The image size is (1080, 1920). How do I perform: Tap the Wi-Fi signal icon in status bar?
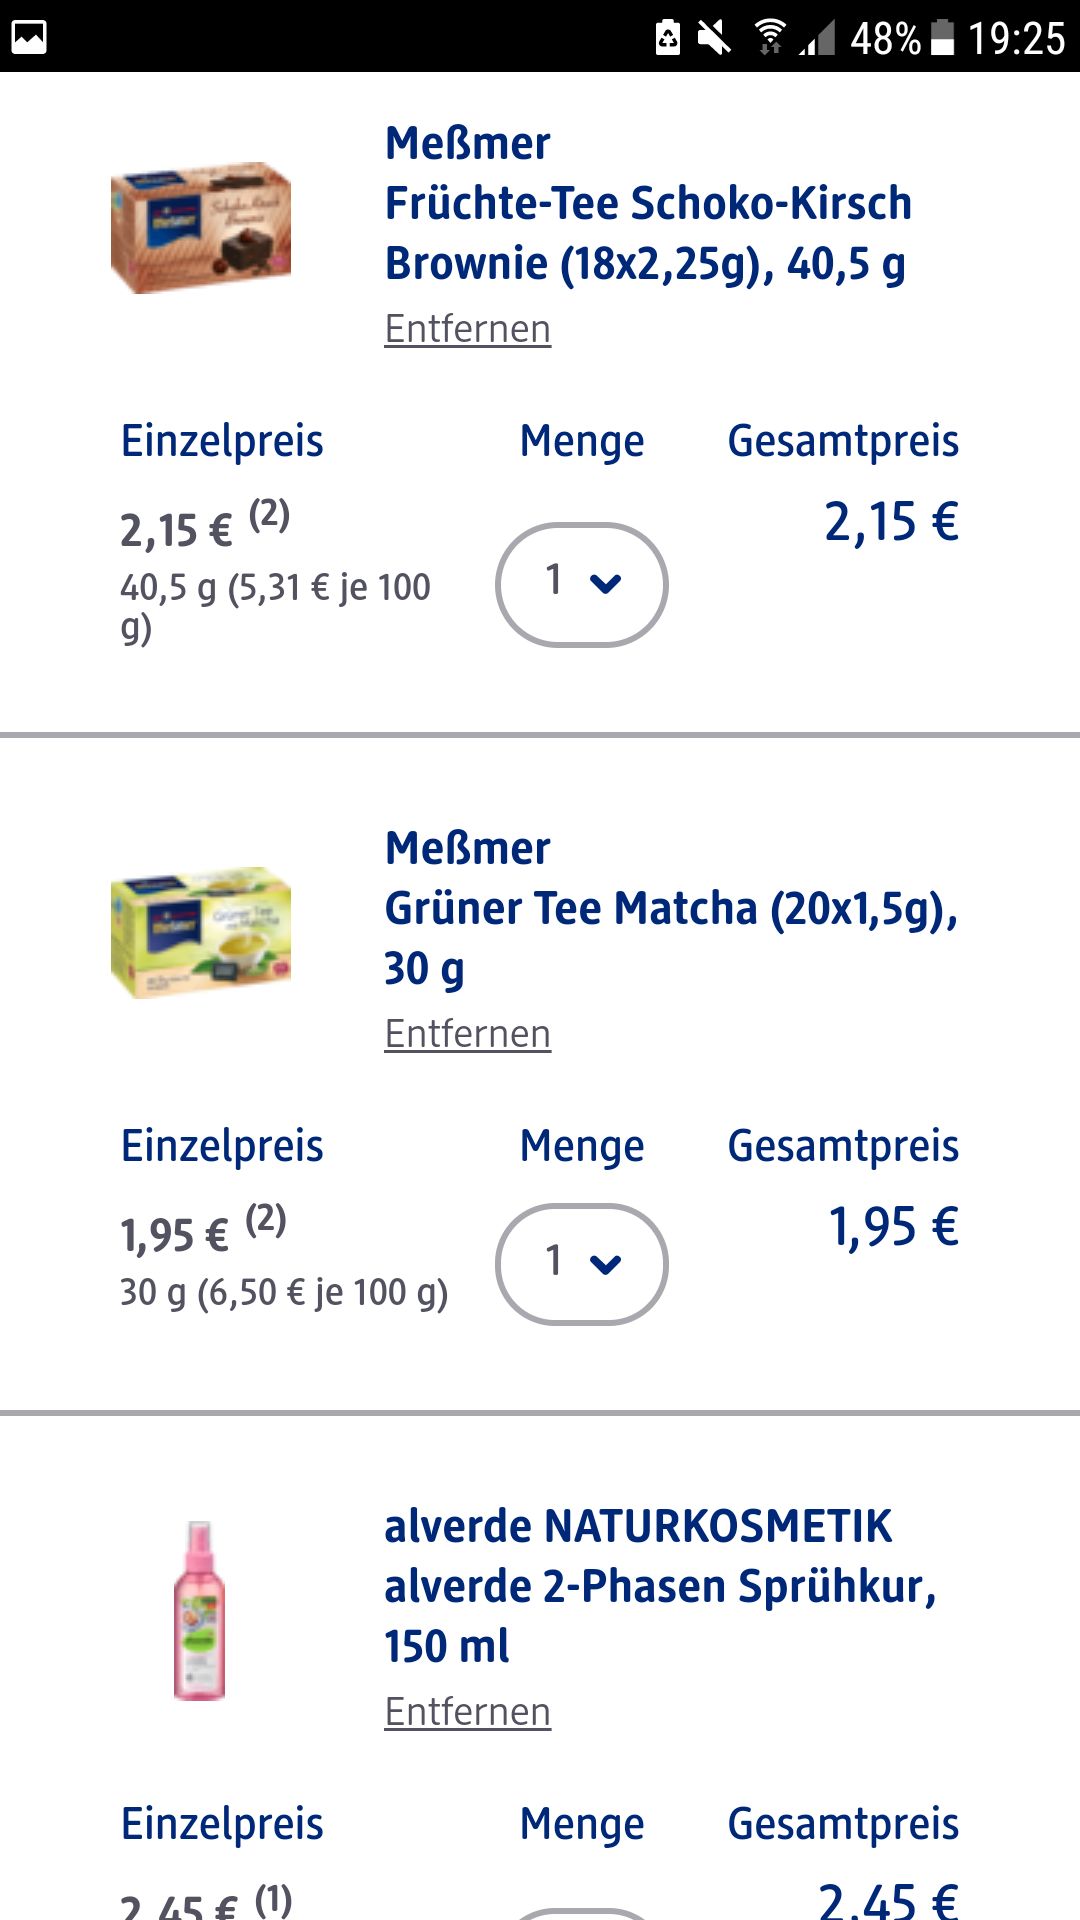[x=769, y=37]
